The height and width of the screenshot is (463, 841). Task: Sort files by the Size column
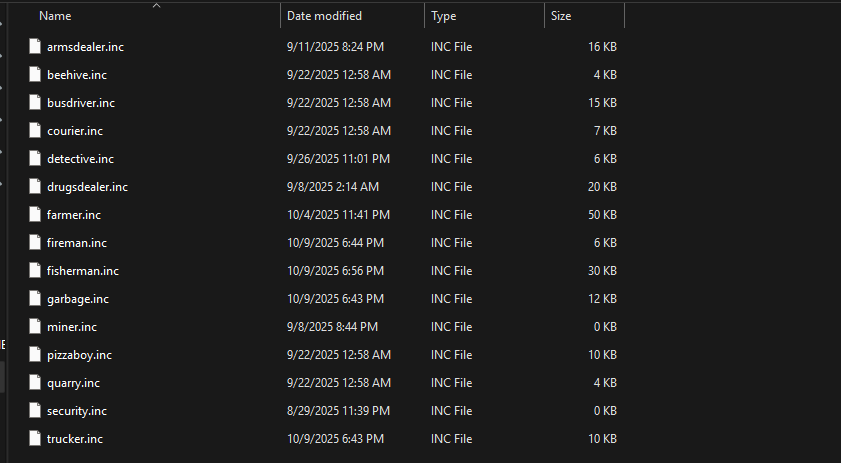[x=561, y=16]
